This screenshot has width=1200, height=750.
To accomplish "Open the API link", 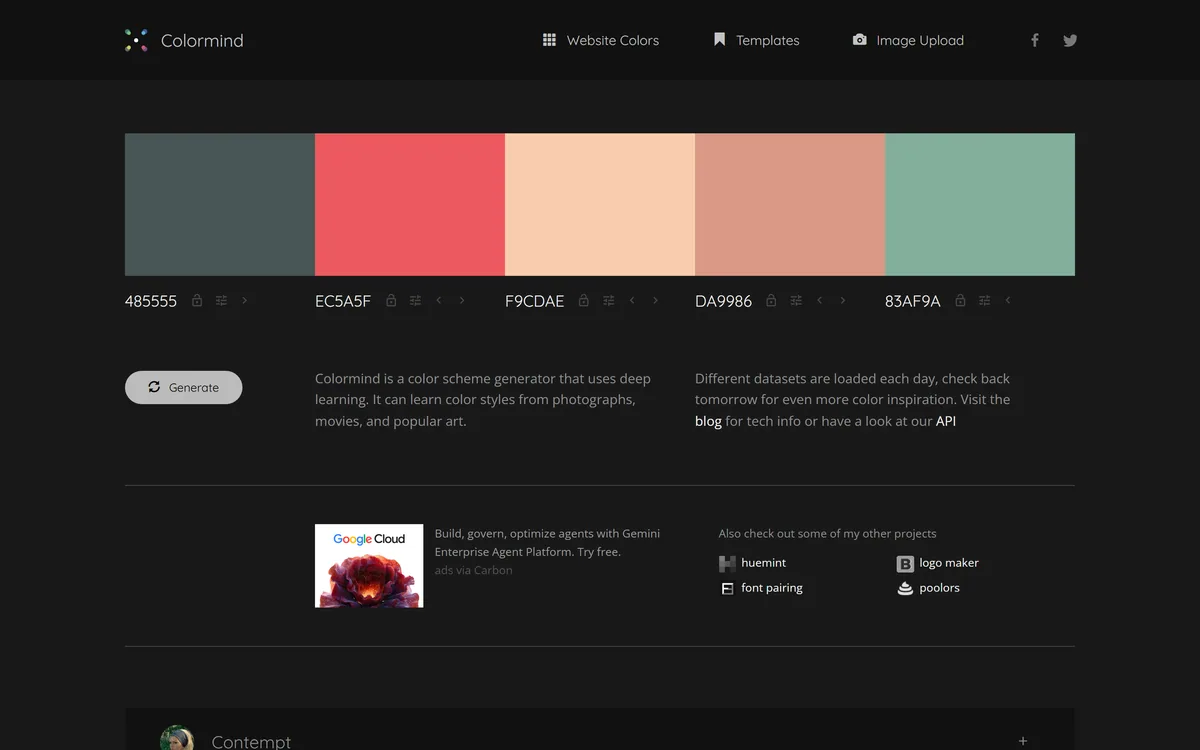I will pyautogui.click(x=946, y=421).
